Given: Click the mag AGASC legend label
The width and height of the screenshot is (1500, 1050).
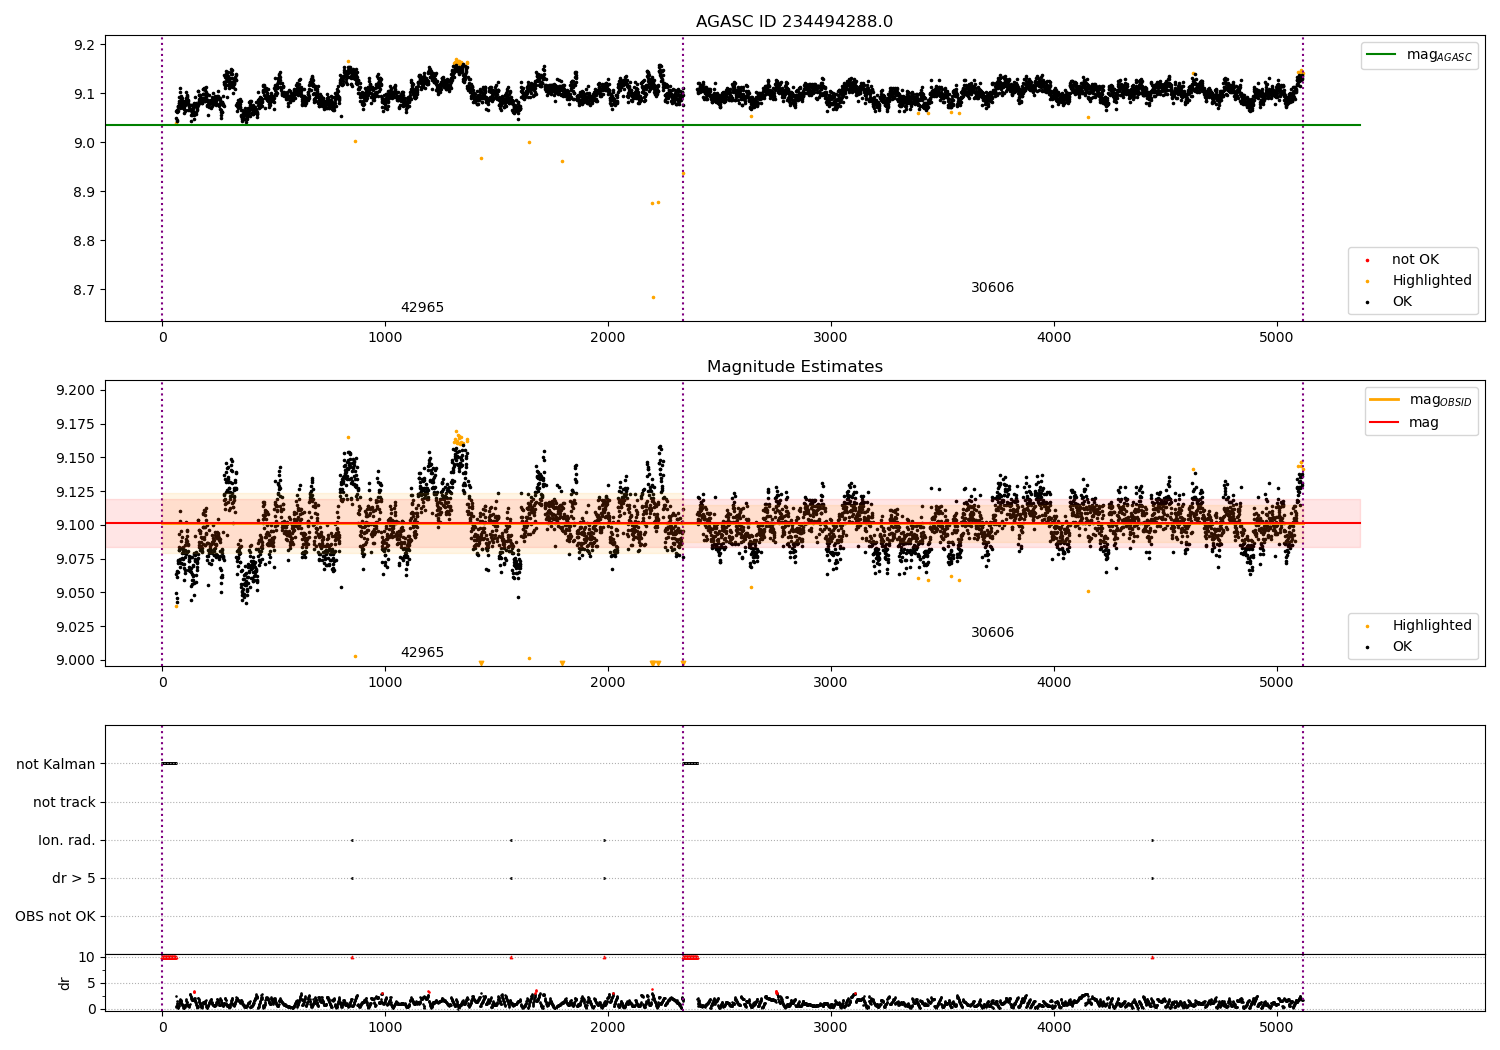Looking at the screenshot, I should 1439,56.
